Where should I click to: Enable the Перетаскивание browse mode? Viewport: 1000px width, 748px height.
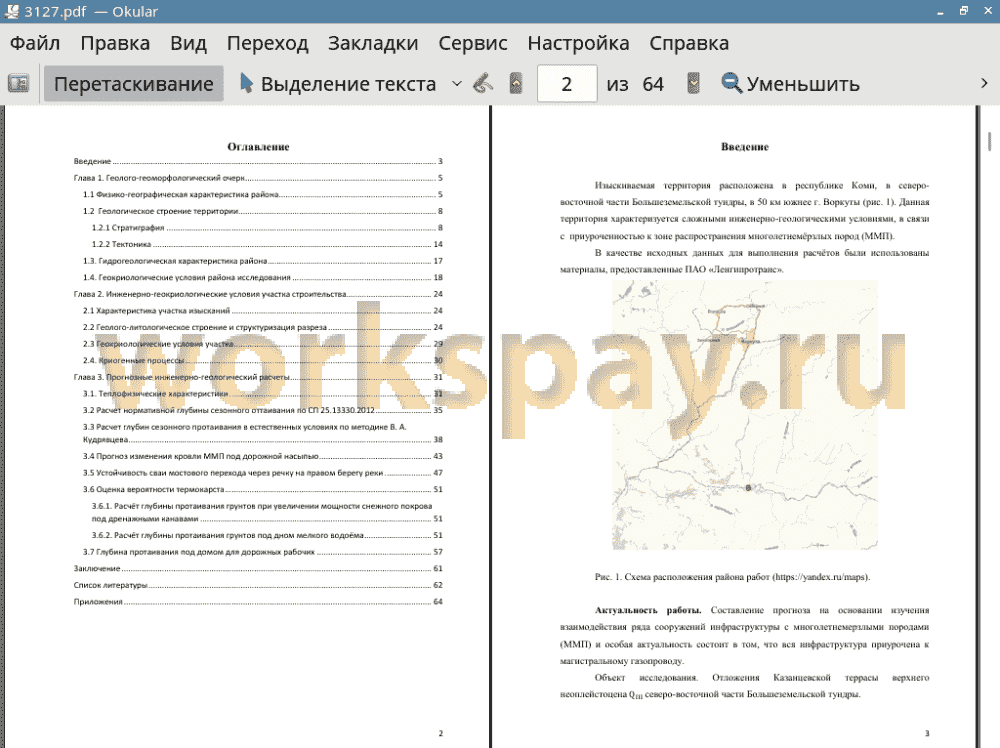pos(133,84)
